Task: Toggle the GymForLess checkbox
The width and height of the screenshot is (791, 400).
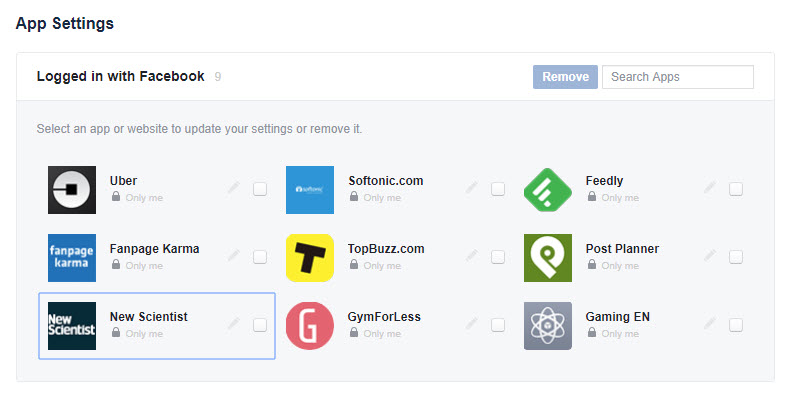Action: click(498, 325)
